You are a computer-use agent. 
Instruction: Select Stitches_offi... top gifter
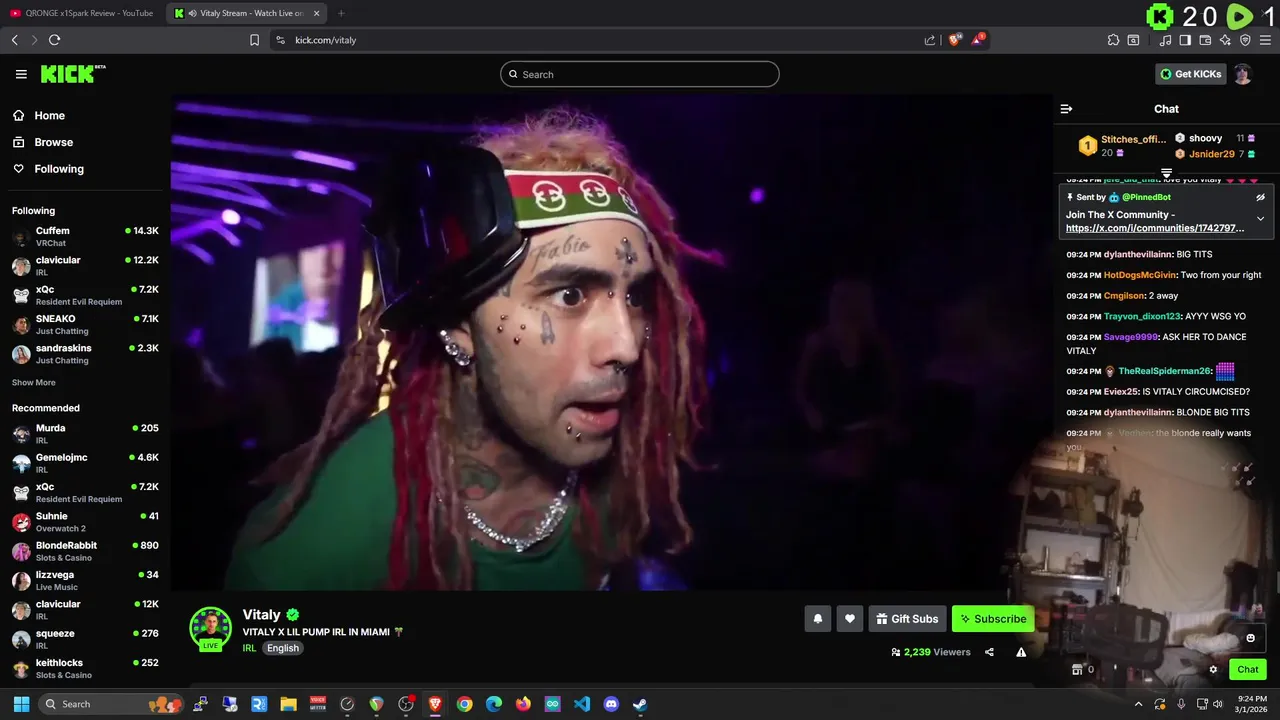[x=1122, y=146]
